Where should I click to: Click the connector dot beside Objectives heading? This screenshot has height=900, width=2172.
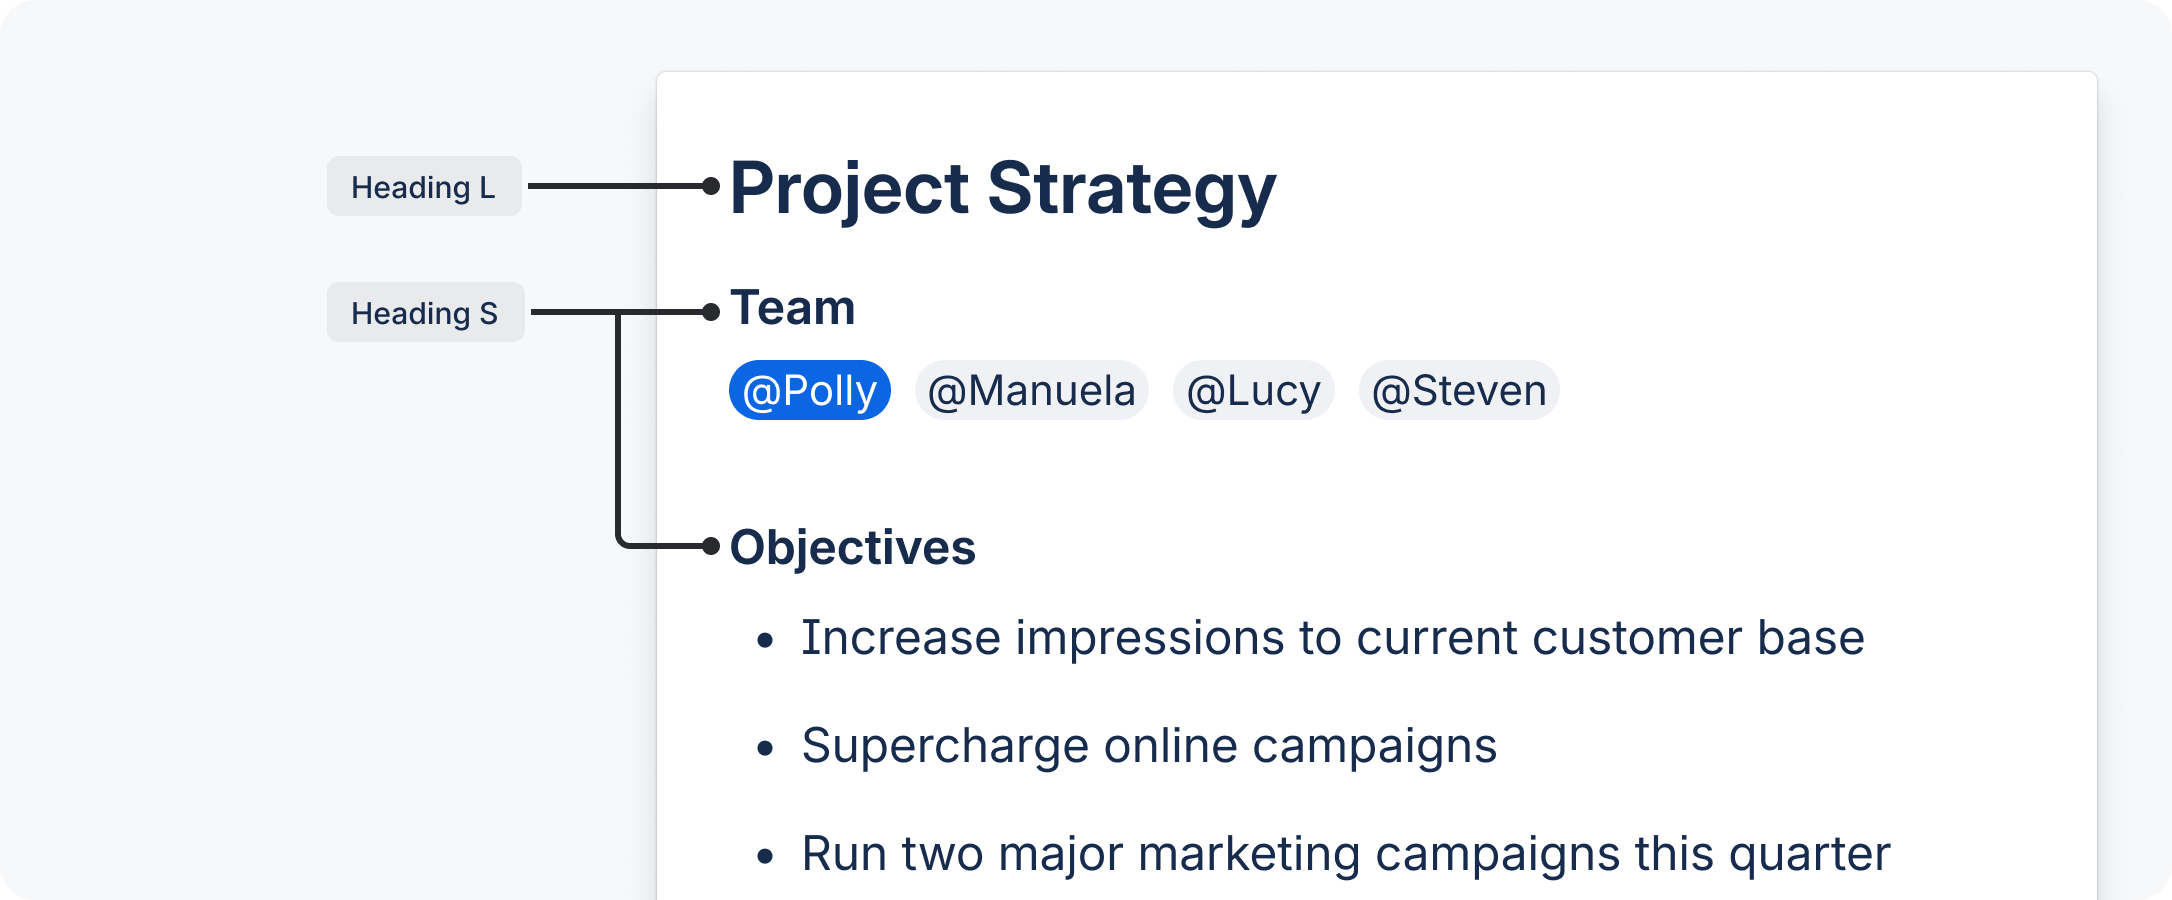point(711,546)
